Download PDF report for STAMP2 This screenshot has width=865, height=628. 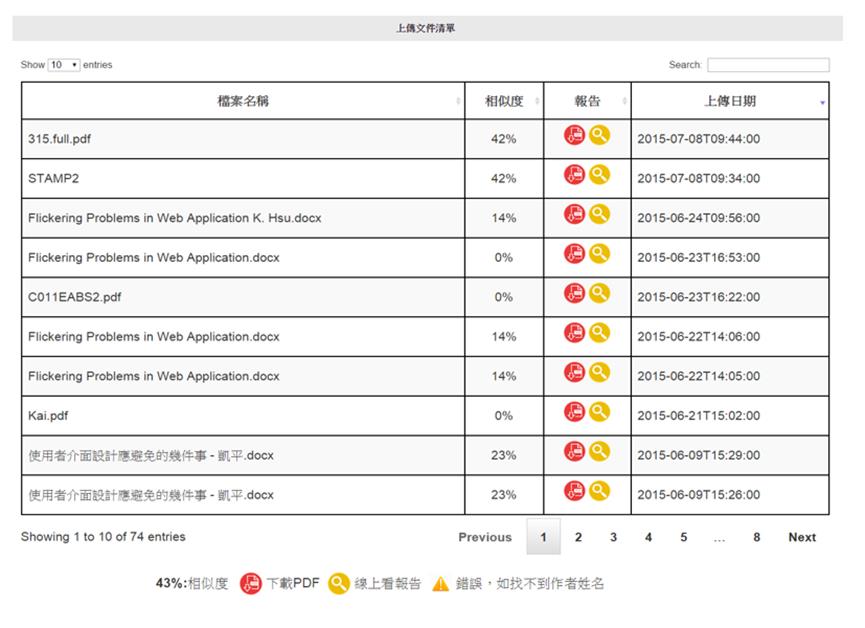[574, 174]
